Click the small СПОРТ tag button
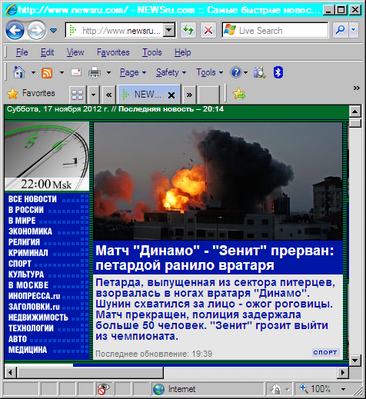 325,352
